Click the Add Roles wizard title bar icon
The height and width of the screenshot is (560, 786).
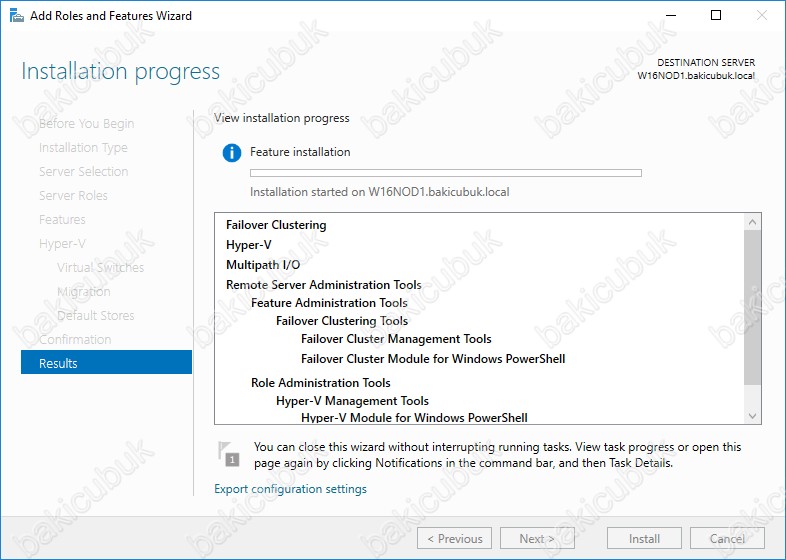(x=16, y=16)
